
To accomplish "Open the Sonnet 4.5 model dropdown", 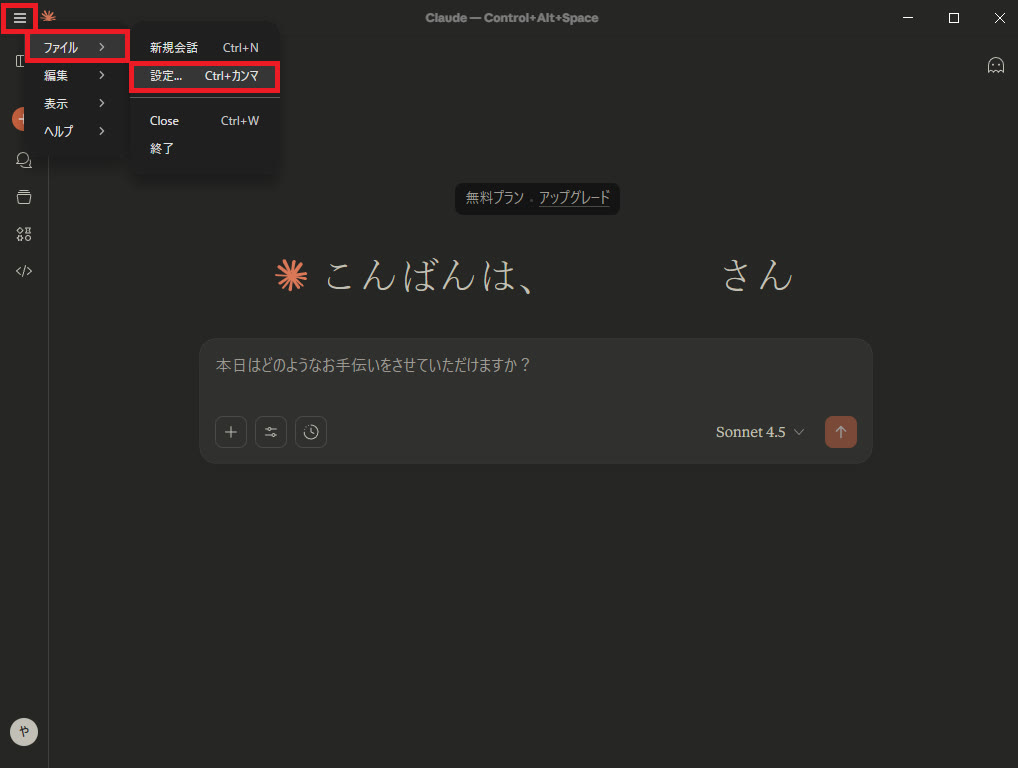I will coord(759,432).
